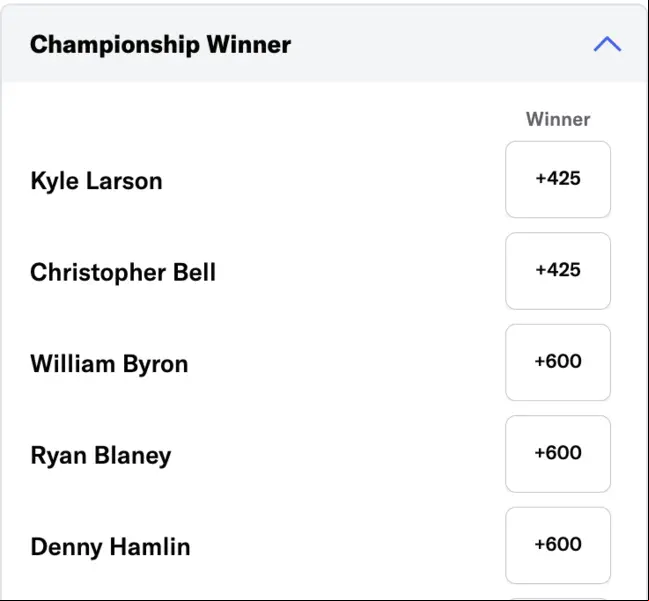Choose Denny Hamlin +600 odds button
Image resolution: width=649 pixels, height=601 pixels.
click(x=558, y=545)
